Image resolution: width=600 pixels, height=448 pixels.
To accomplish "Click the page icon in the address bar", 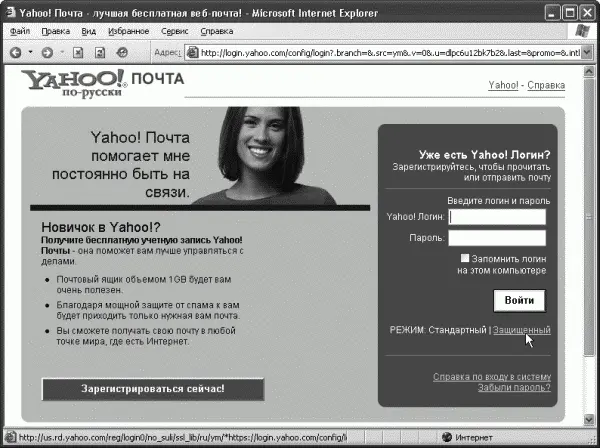I will [x=192, y=52].
